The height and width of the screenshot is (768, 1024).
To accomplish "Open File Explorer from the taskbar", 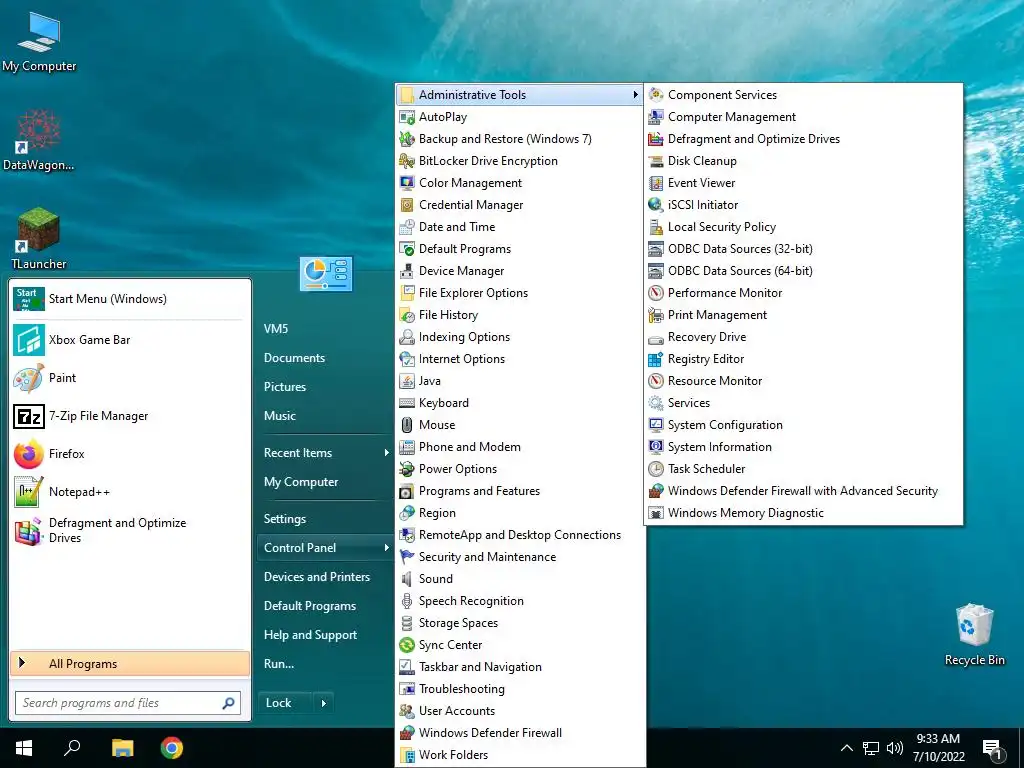I will coord(122,748).
